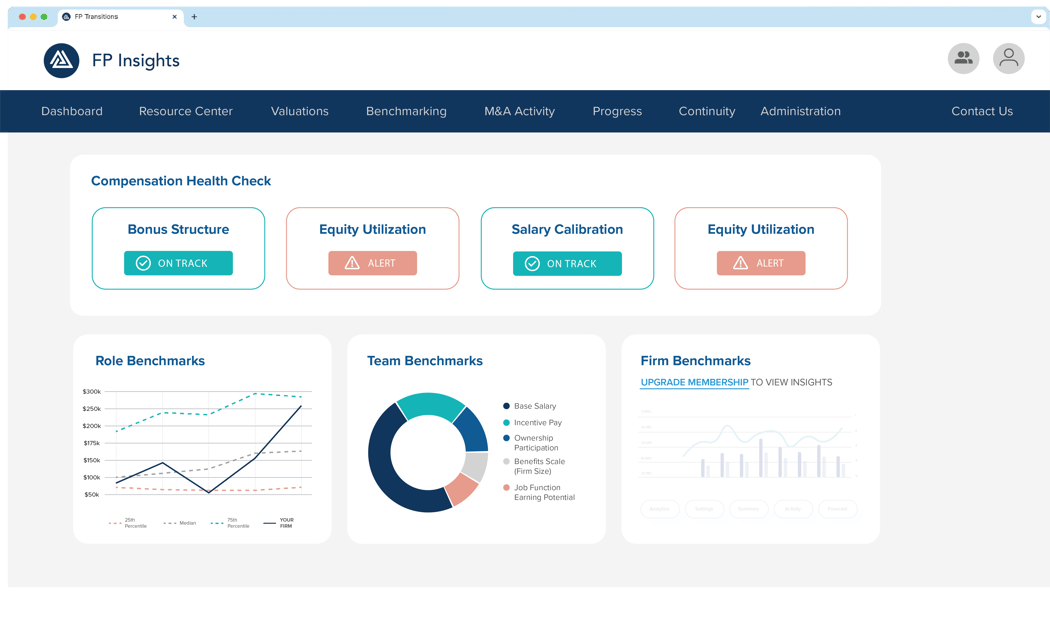Click the FP Transitions favicon on the browser tab
Image resolution: width=1050 pixels, height=640 pixels.
(65, 16)
